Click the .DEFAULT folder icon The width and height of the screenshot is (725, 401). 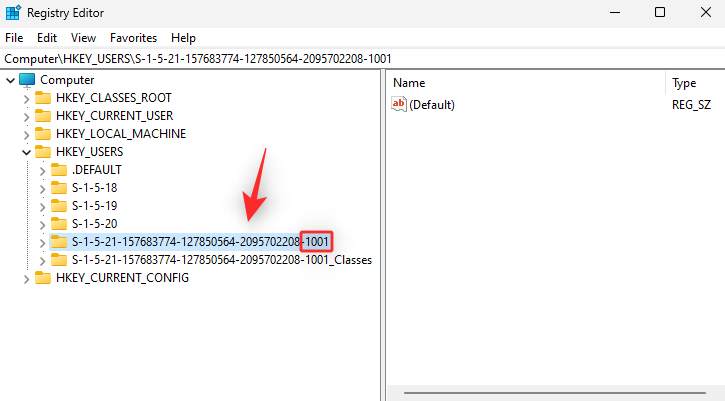coord(59,170)
